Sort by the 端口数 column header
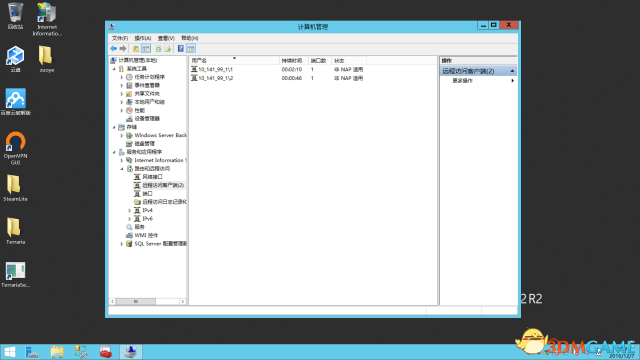 tap(320, 60)
